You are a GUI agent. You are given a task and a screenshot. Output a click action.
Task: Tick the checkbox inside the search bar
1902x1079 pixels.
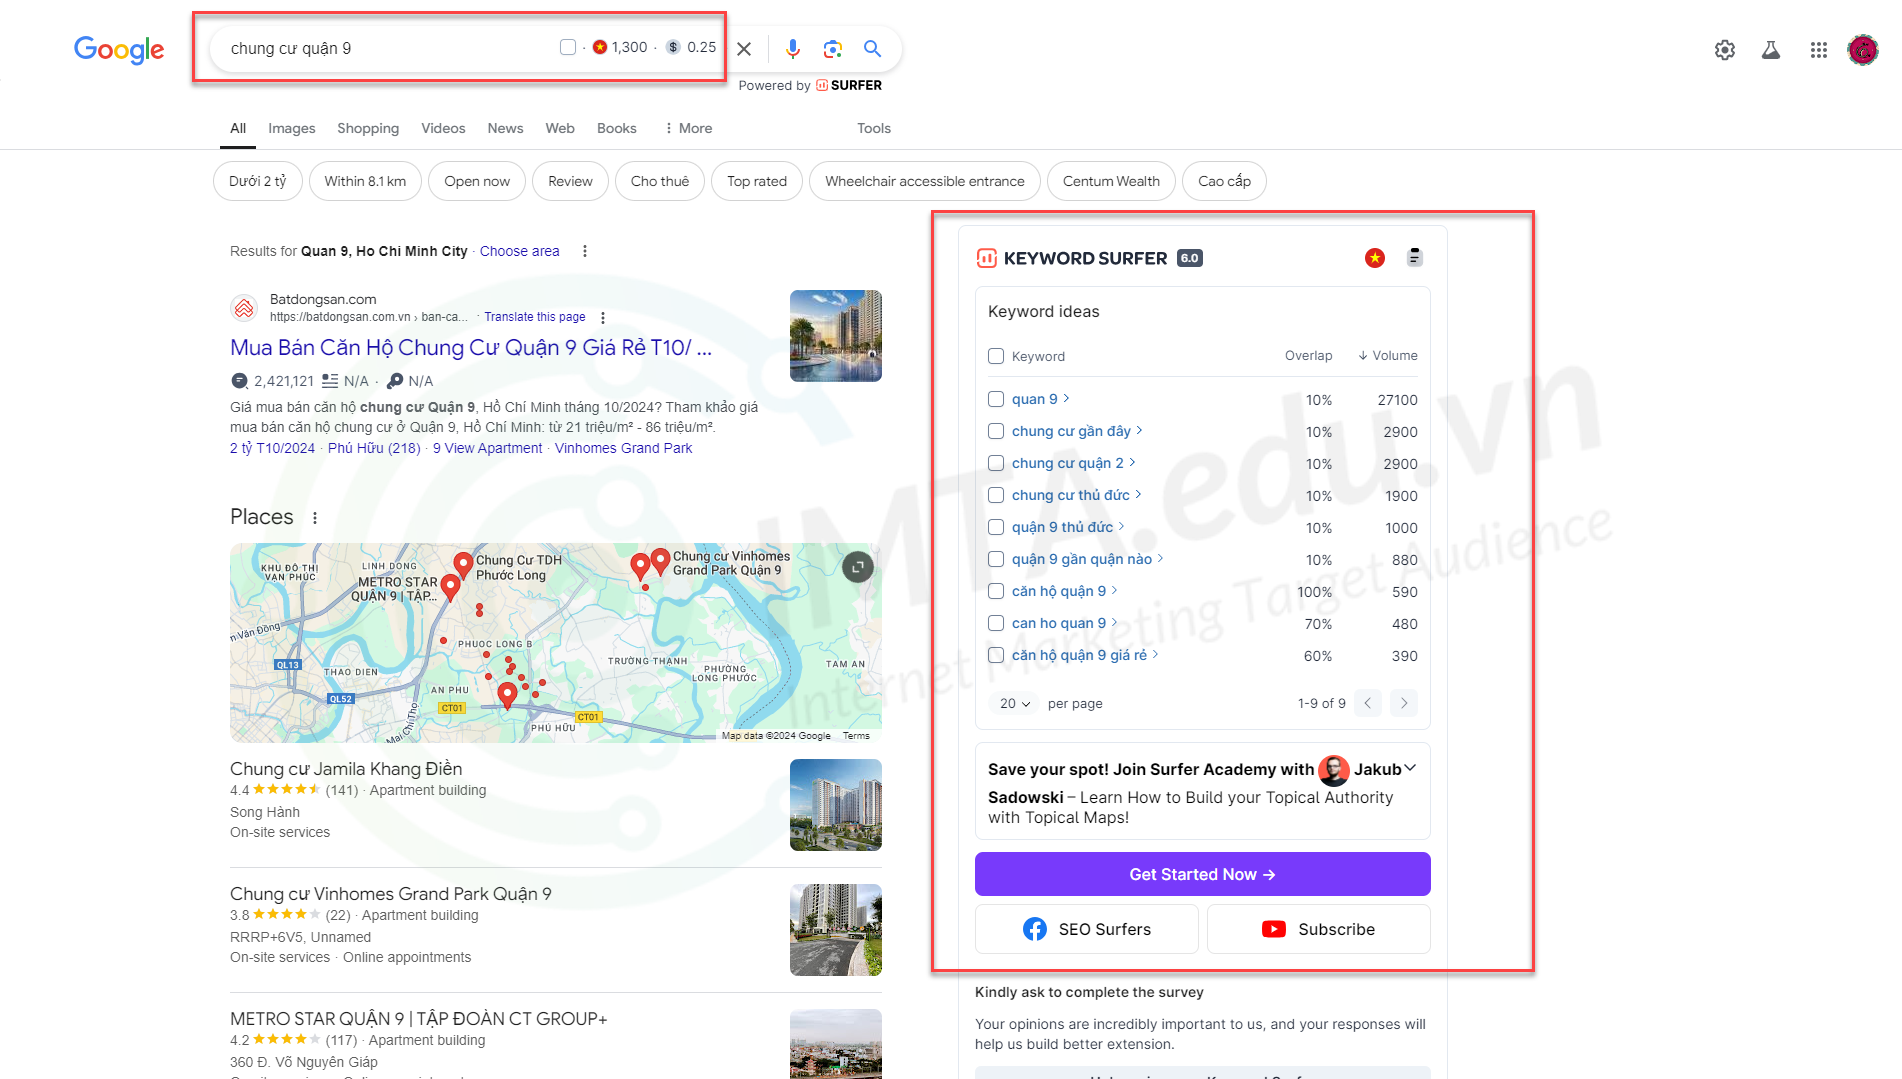coord(568,47)
